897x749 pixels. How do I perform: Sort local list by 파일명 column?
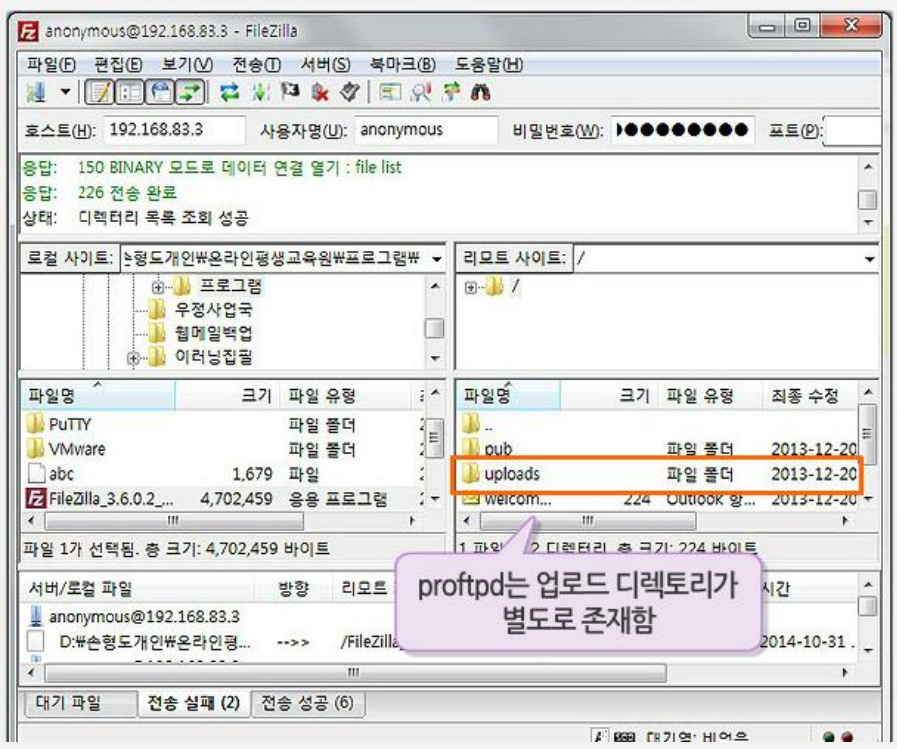(x=98, y=395)
